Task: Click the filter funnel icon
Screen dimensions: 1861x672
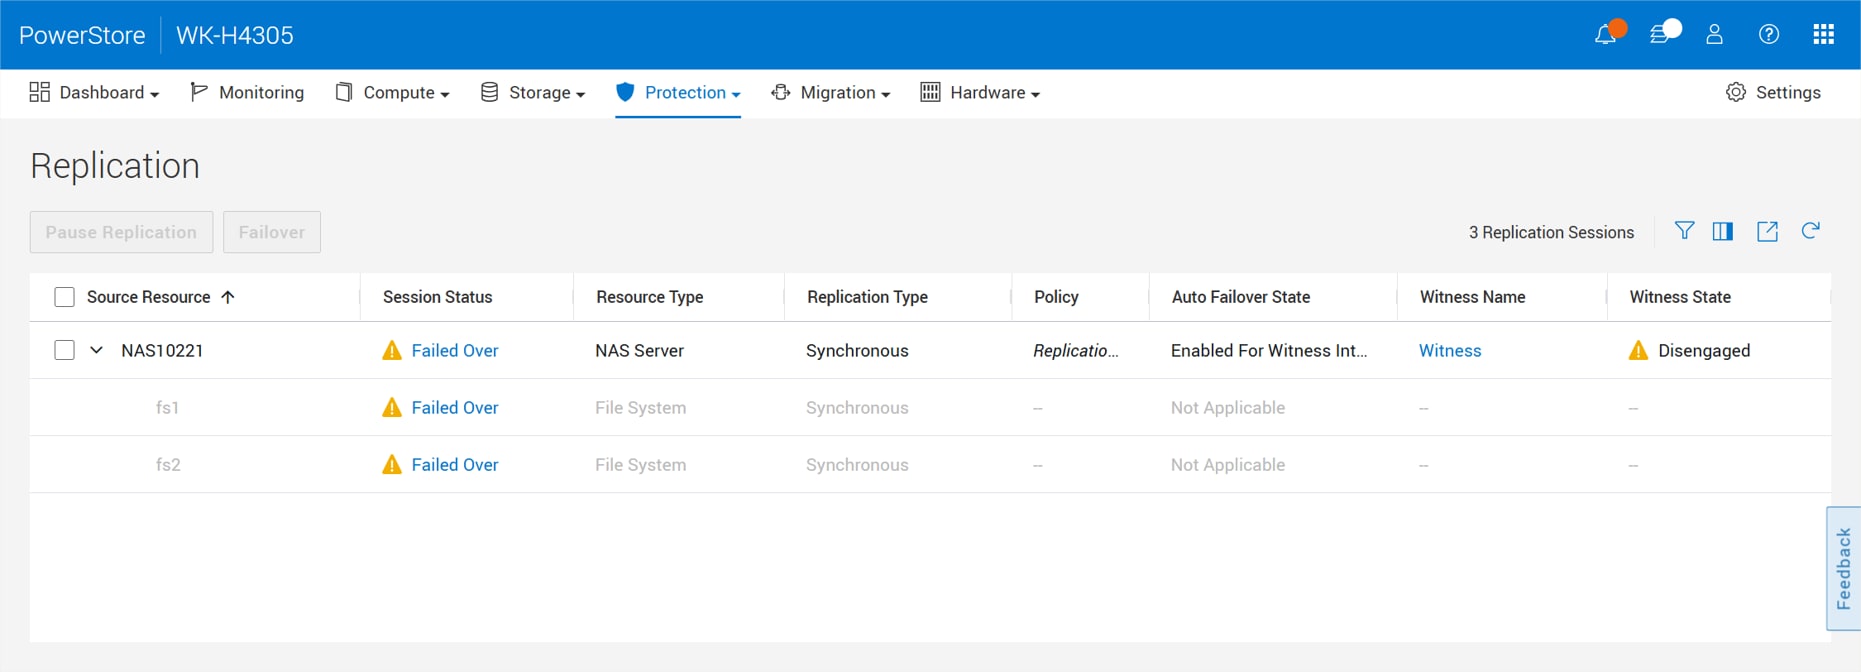Action: [1684, 231]
